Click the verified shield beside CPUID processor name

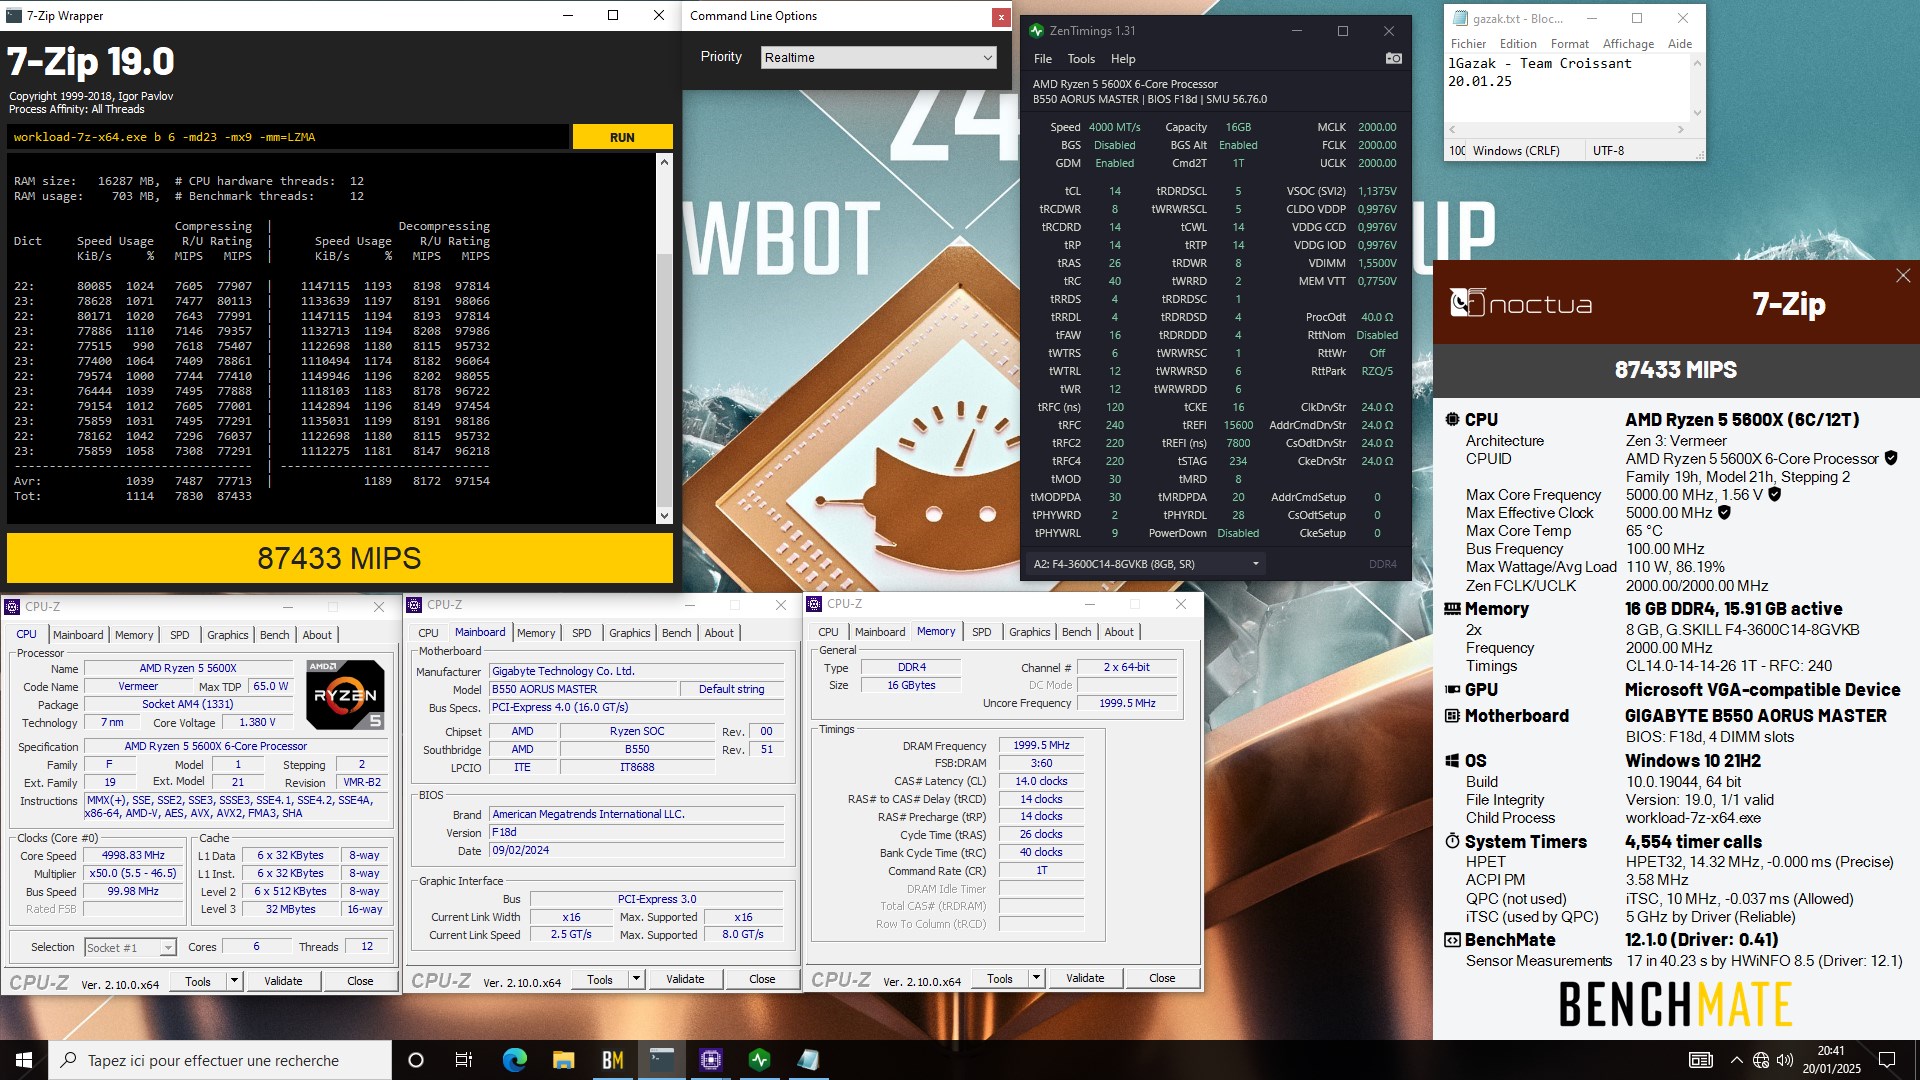coord(1891,458)
